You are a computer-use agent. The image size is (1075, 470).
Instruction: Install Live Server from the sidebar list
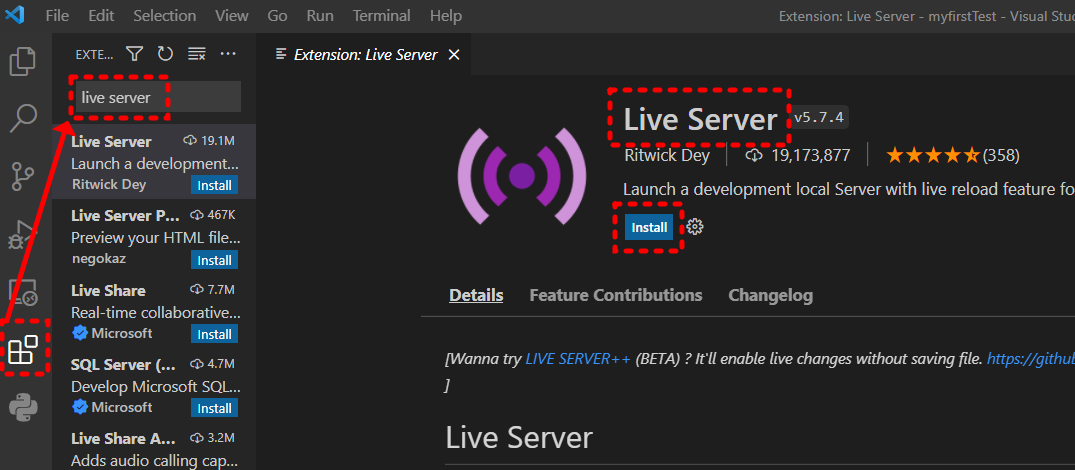coord(215,186)
